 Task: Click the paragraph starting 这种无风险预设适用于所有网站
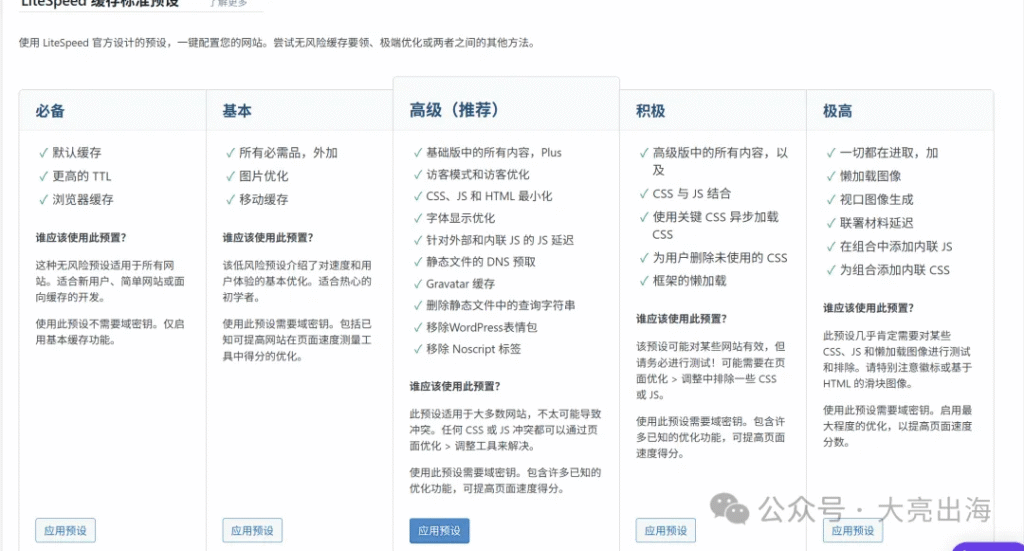point(110,281)
